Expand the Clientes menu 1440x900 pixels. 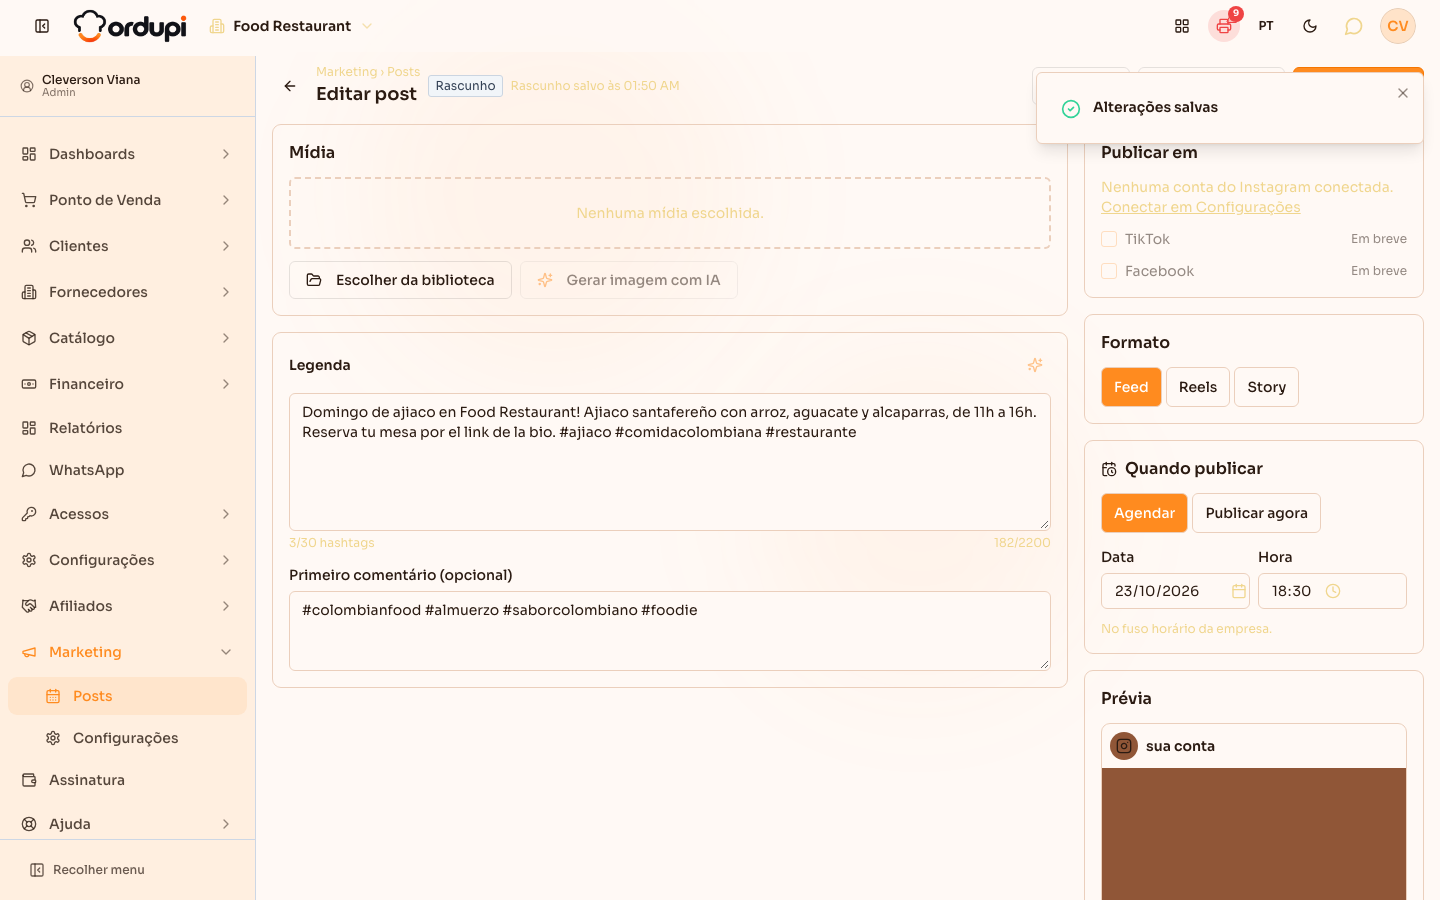pos(128,246)
